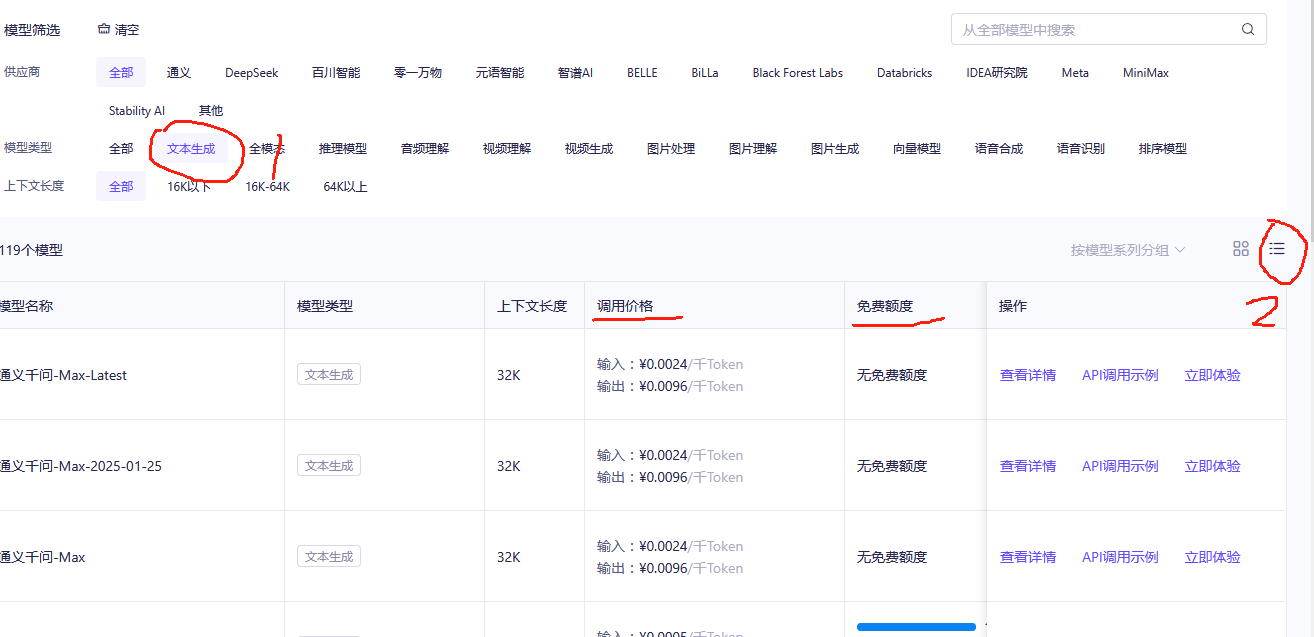Click 32K cell in 通义千问-Max-2025-01-25 row
This screenshot has height=637, width=1314.
(508, 467)
